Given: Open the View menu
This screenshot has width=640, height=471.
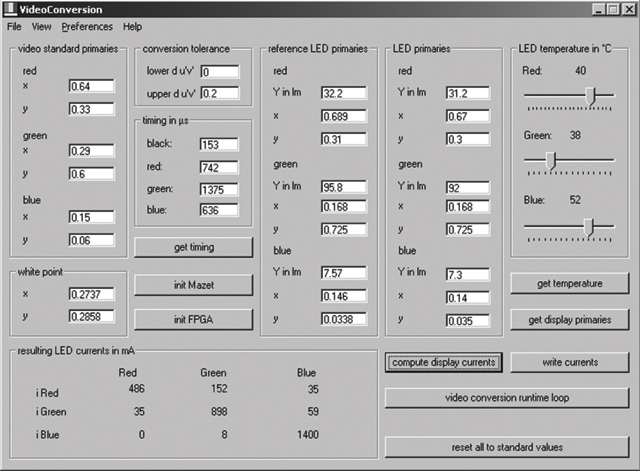Looking at the screenshot, I should click(x=41, y=26).
